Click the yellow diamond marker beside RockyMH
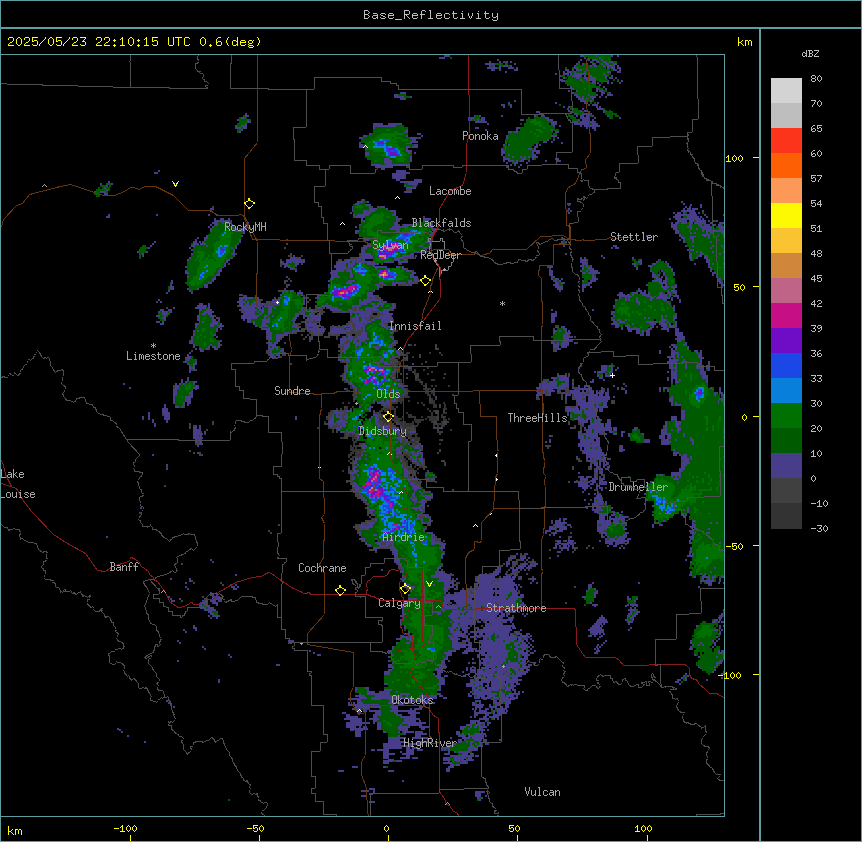 click(x=250, y=204)
